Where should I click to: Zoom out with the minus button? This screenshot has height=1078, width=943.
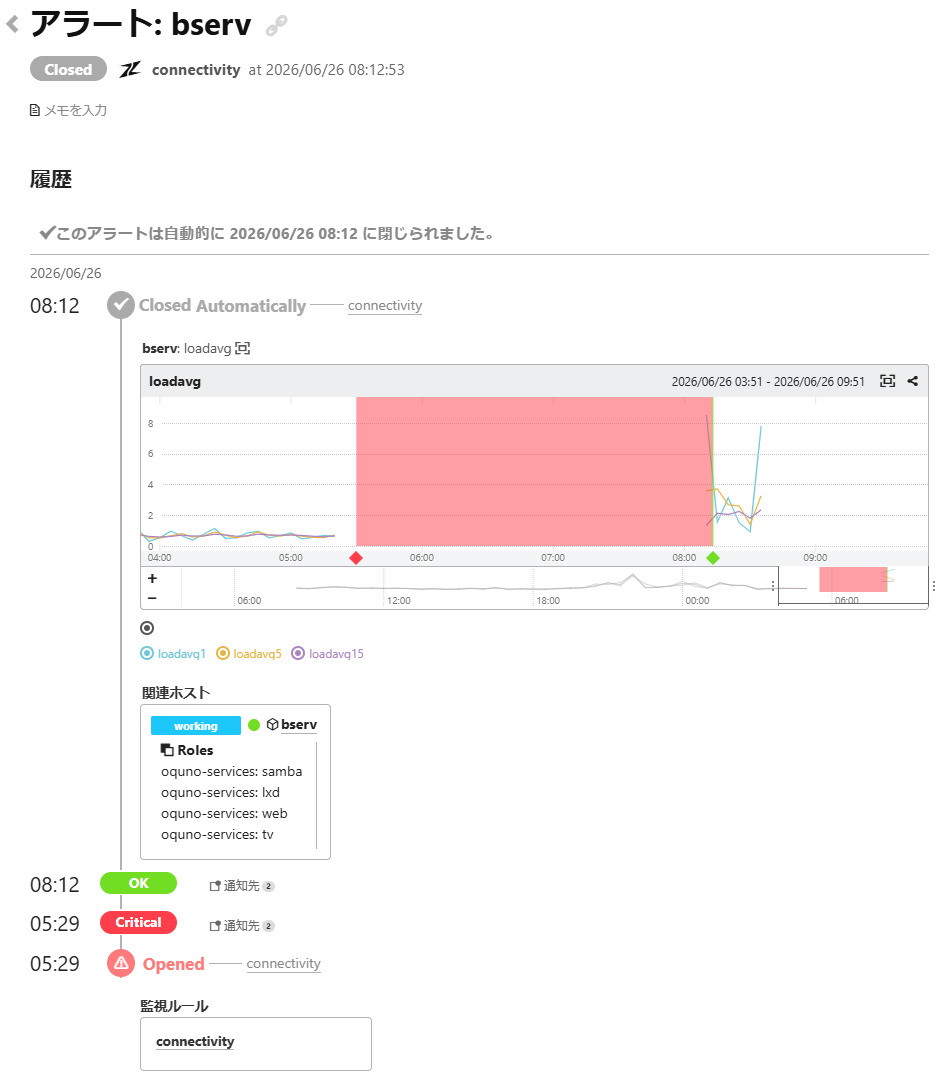pos(153,598)
